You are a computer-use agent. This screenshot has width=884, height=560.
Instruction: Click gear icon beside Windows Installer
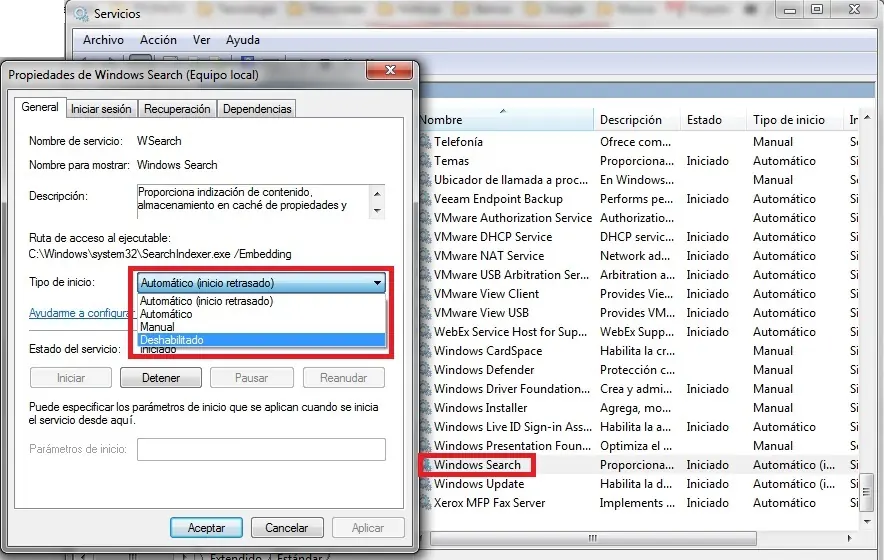[x=426, y=408]
